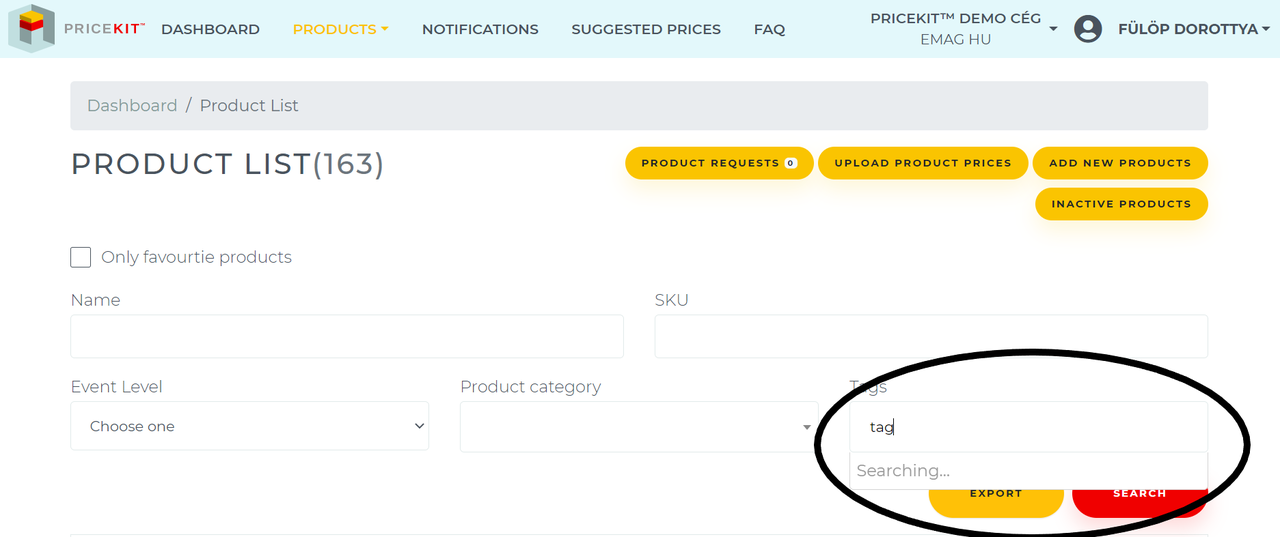Expand the Product category dropdown

coord(639,427)
